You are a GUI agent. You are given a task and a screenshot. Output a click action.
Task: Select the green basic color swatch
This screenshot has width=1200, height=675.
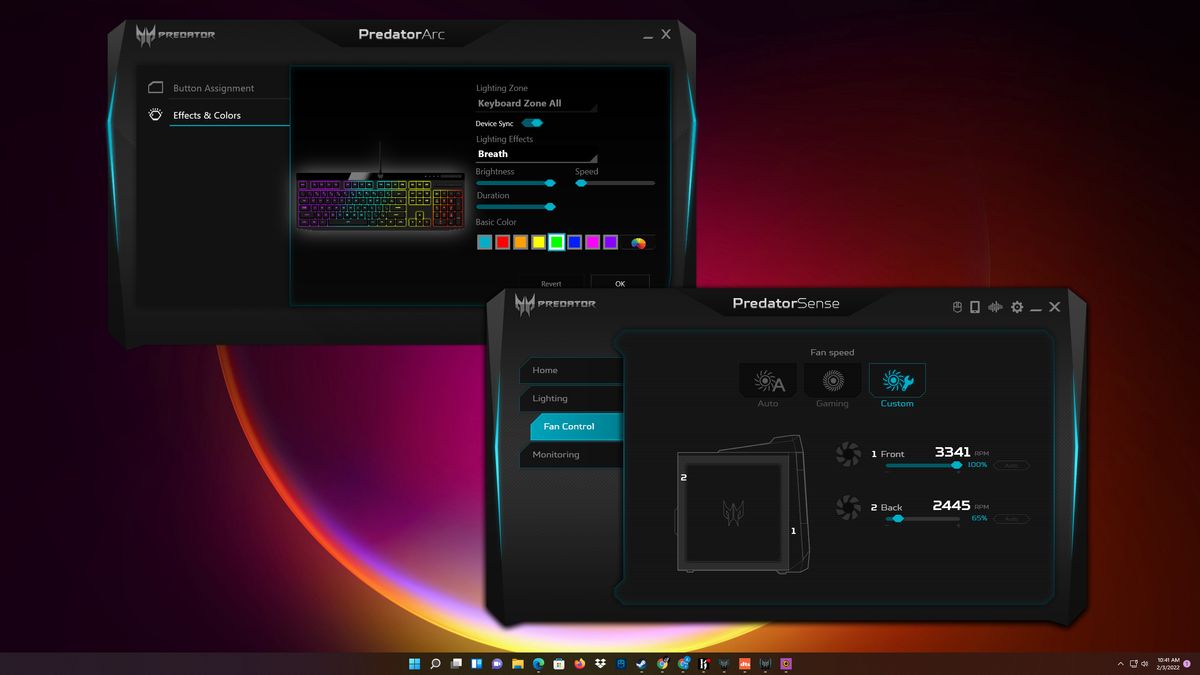(556, 241)
